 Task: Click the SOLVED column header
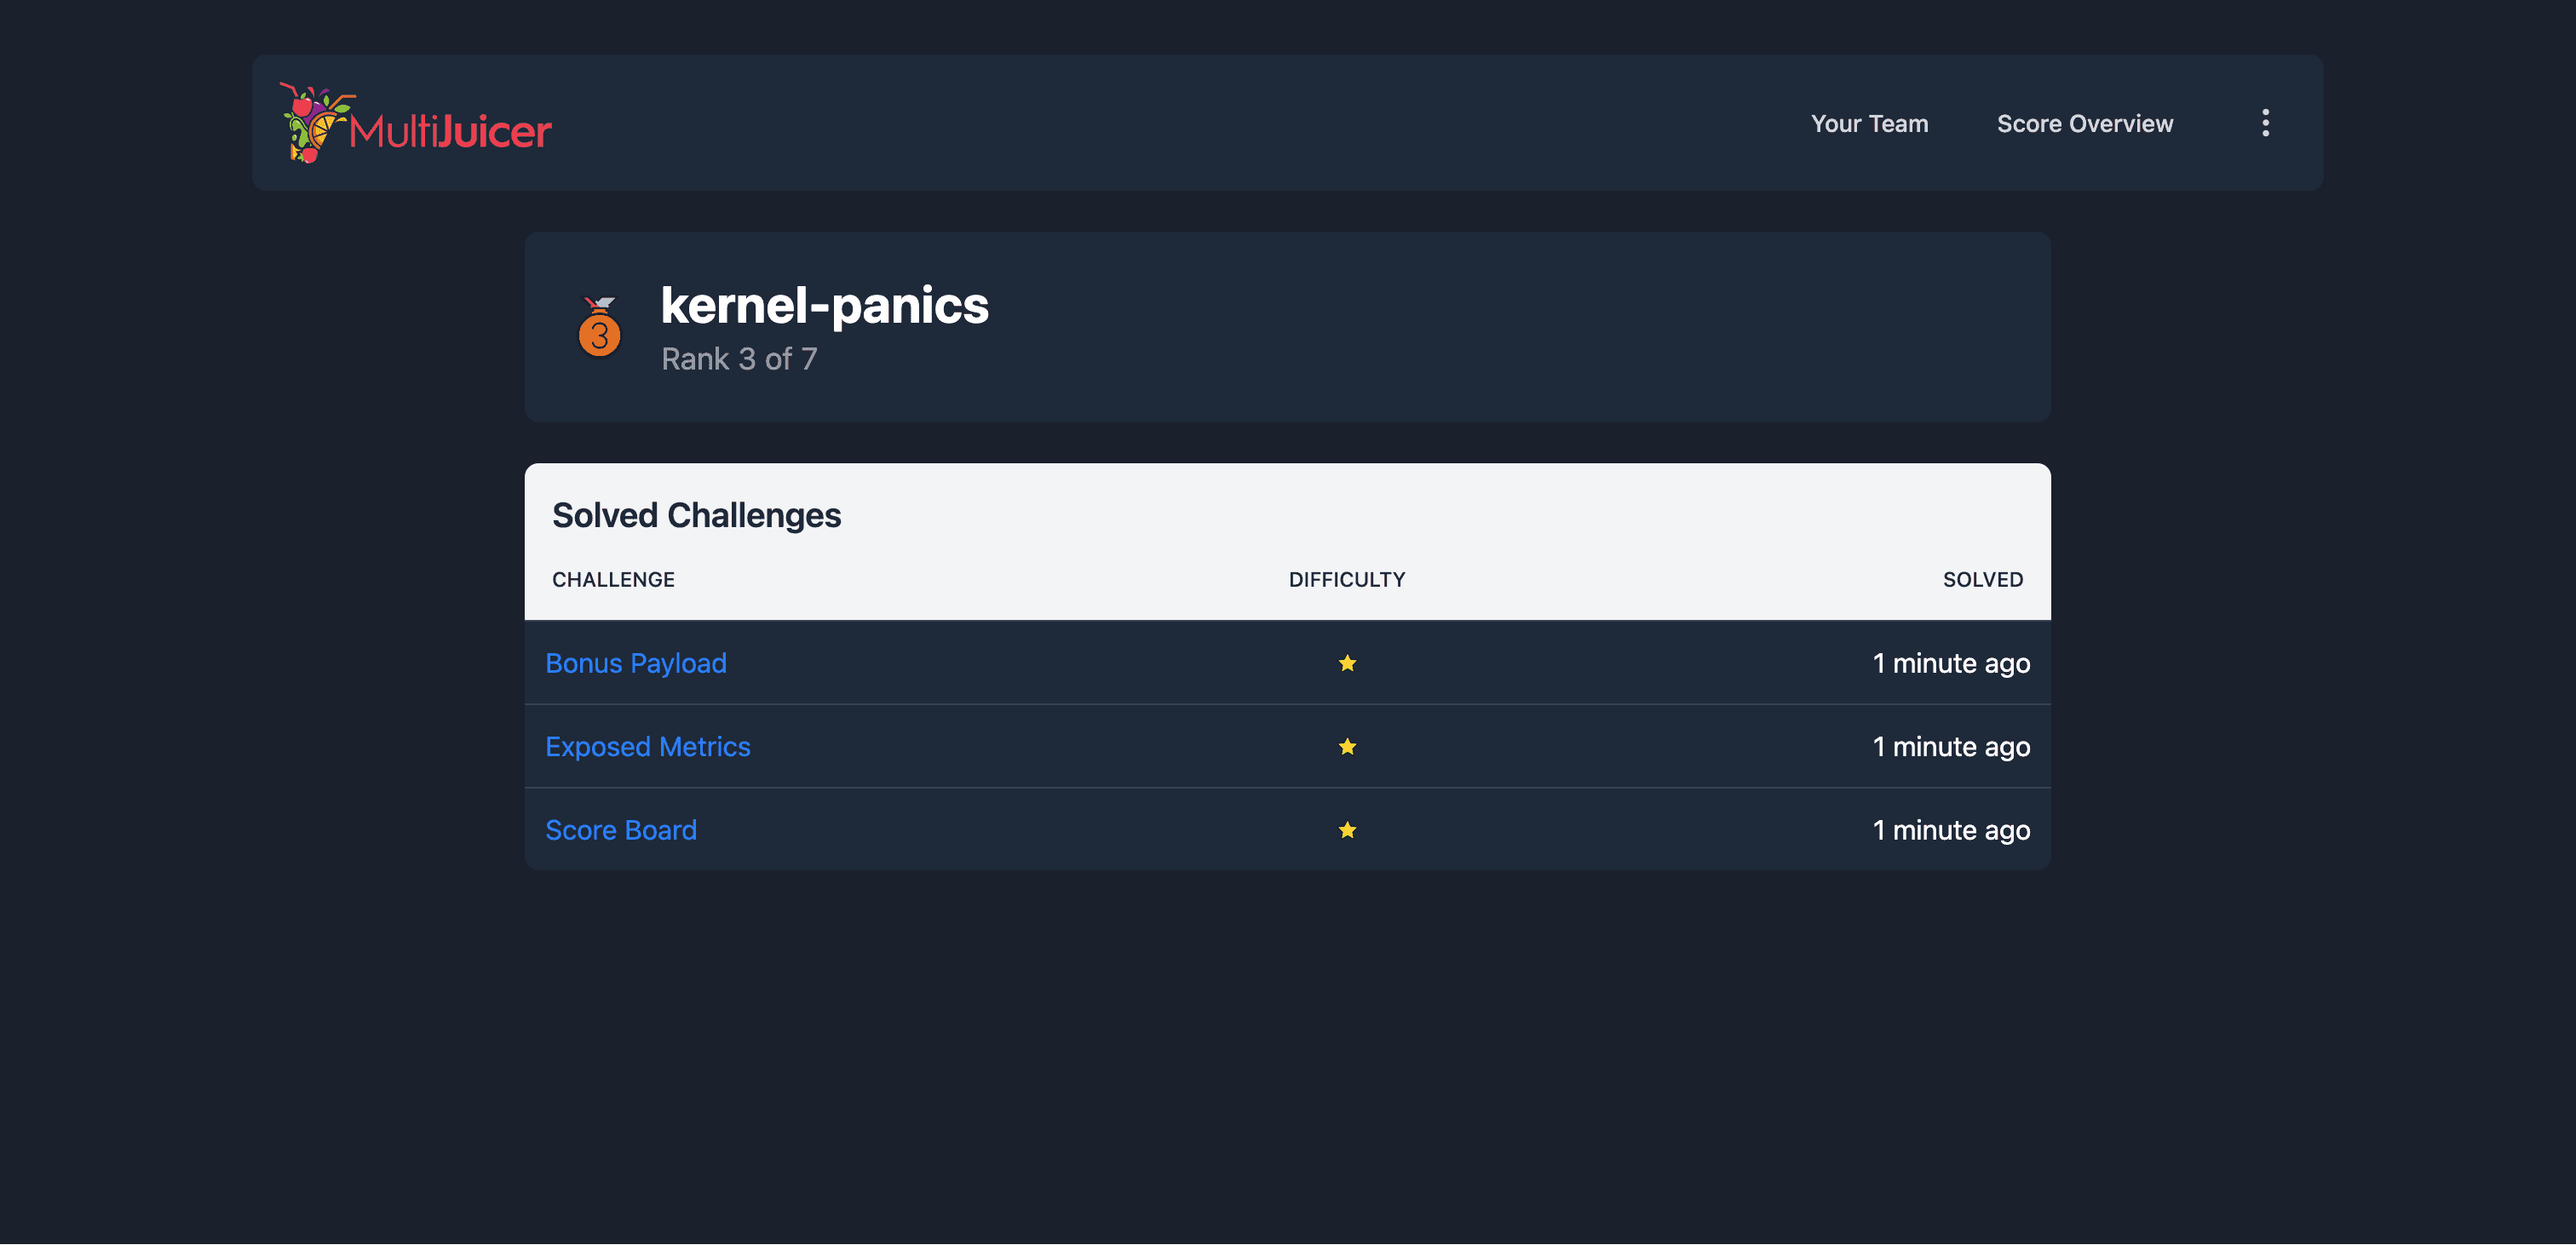(1982, 580)
